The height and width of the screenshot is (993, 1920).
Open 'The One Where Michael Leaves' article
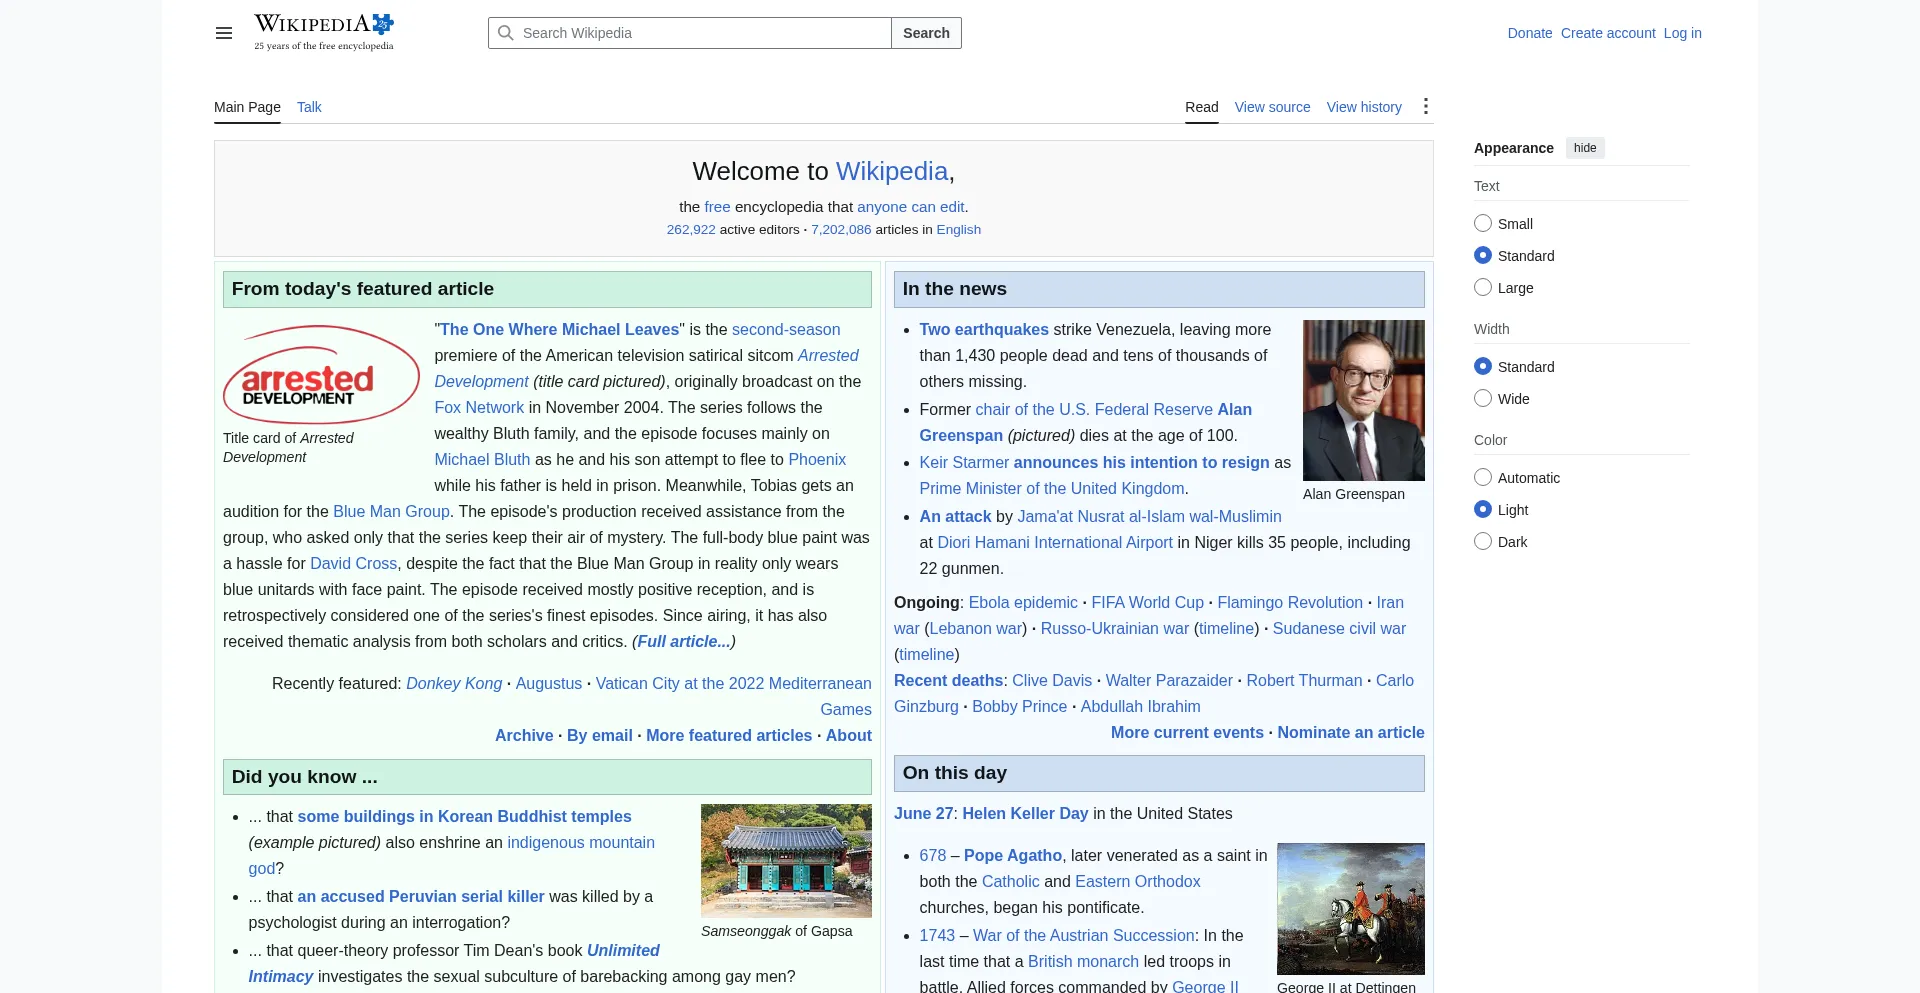coord(560,329)
